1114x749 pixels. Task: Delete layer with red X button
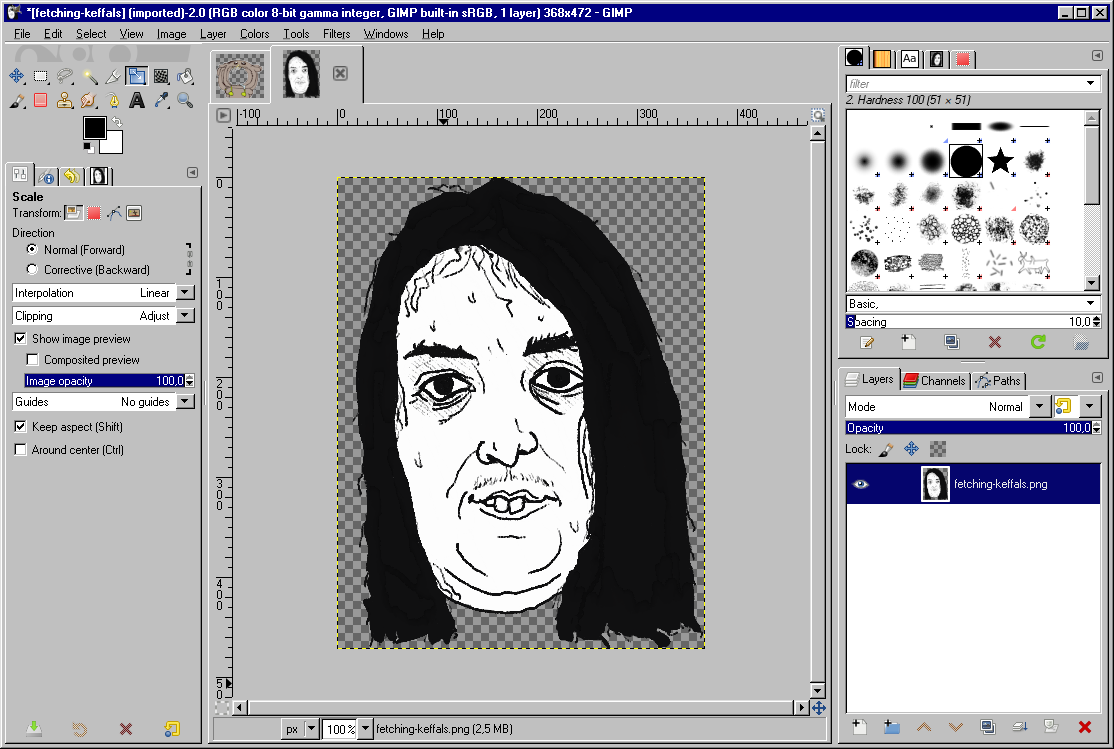(1084, 726)
